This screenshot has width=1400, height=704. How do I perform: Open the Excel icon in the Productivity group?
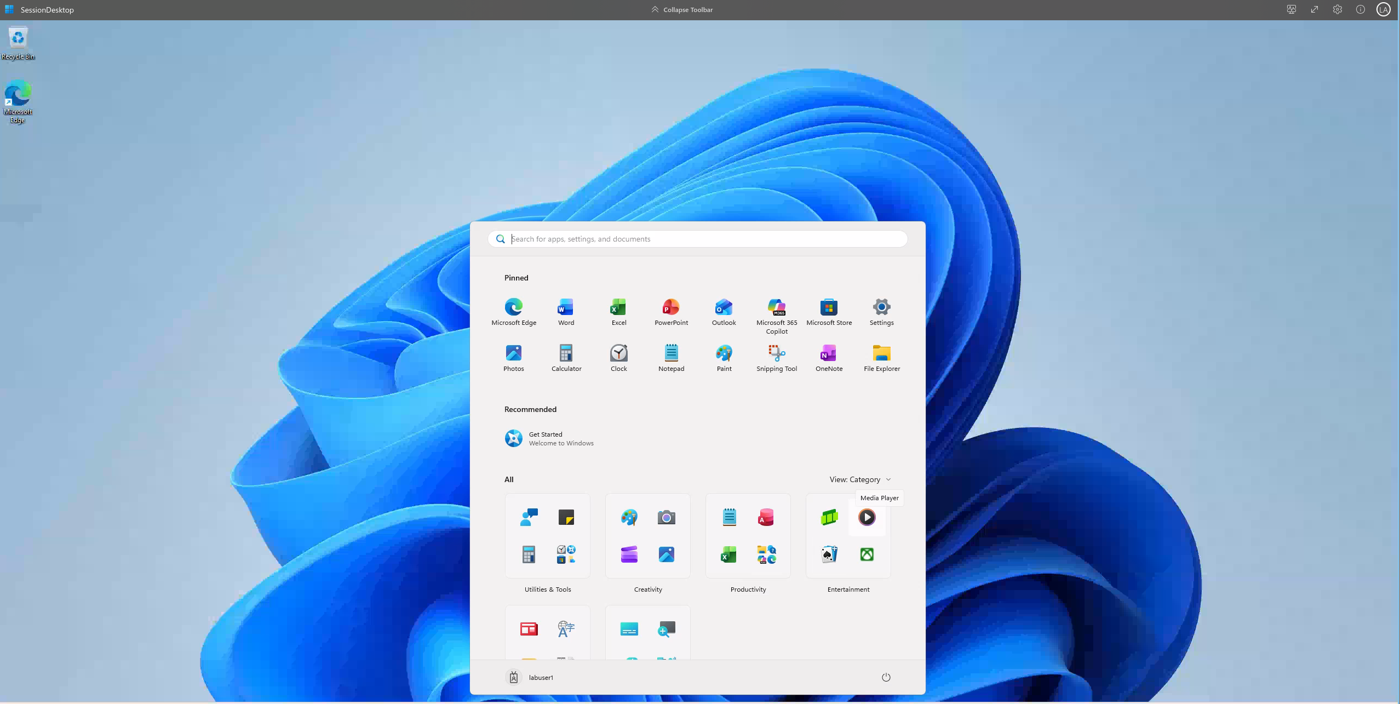click(729, 555)
